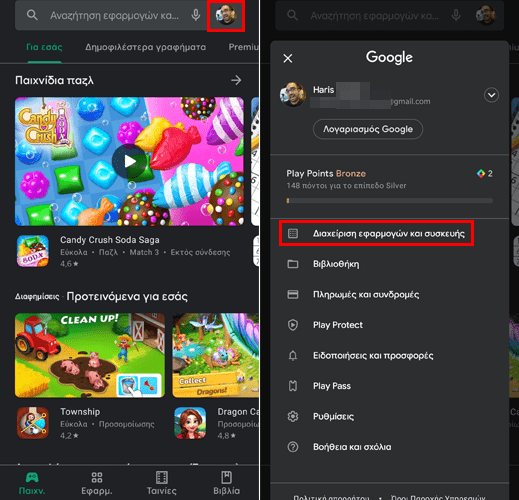Image resolution: width=519 pixels, height=500 pixels.
Task: Expand the account switcher chevron
Action: (x=491, y=95)
